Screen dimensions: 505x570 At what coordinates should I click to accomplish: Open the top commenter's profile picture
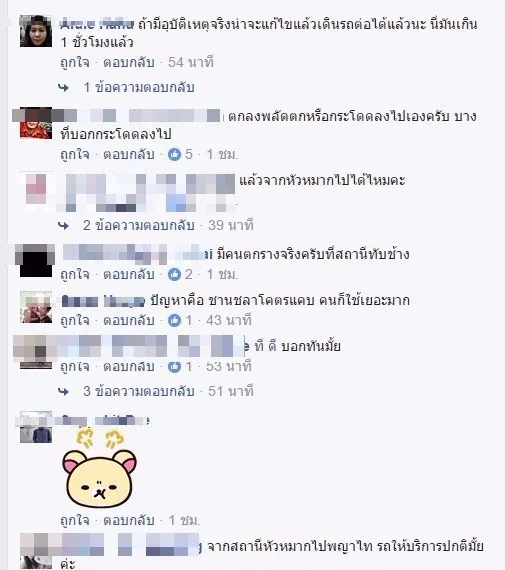tap(36, 31)
